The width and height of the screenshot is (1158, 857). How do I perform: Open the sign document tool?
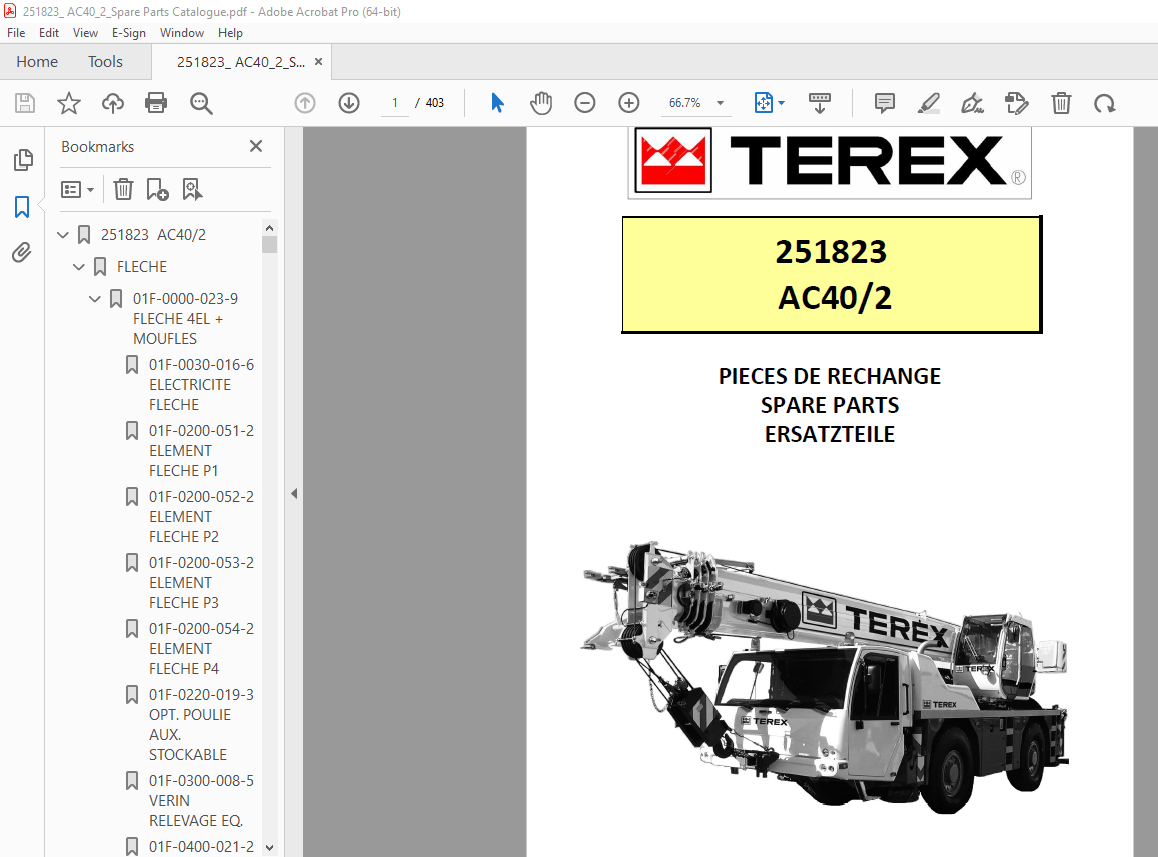click(972, 103)
